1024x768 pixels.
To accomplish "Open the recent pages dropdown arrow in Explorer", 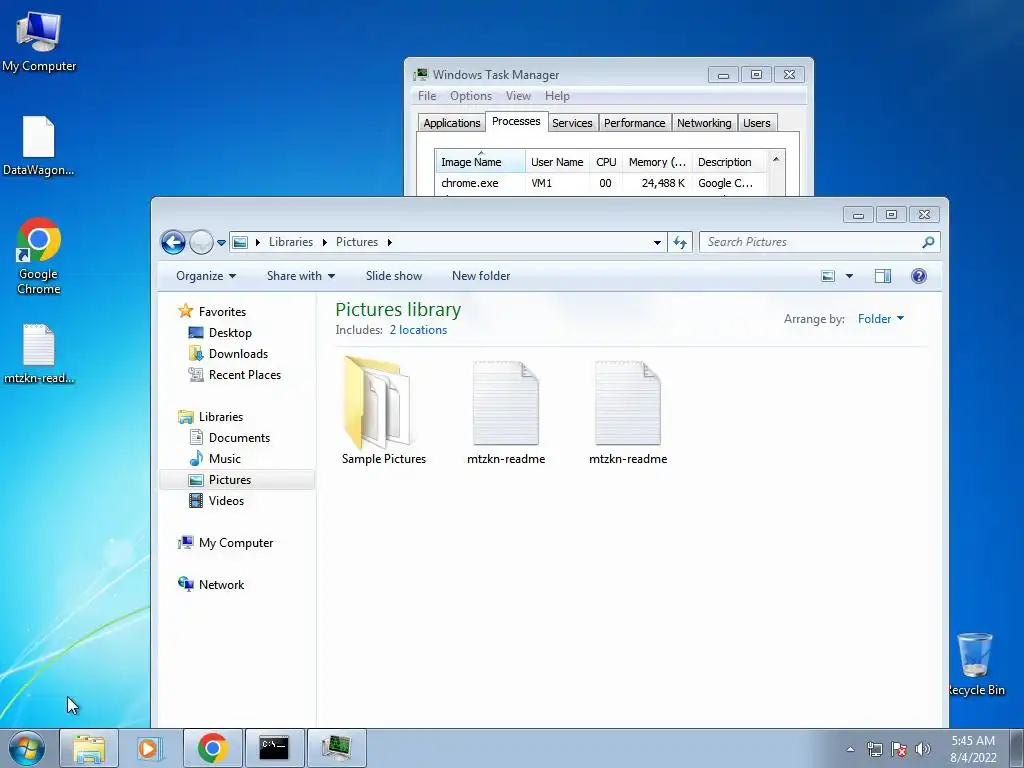I will point(221,242).
